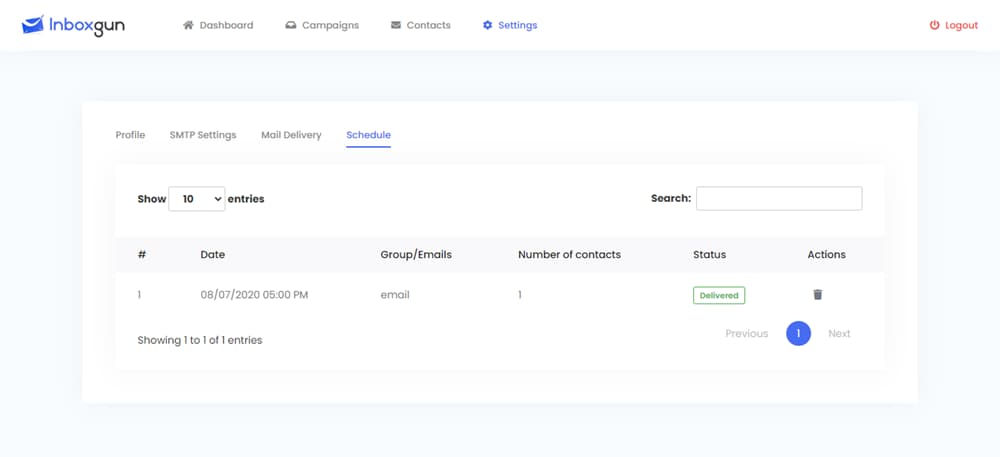
Task: Sort table by Date column header
Action: click(212, 254)
